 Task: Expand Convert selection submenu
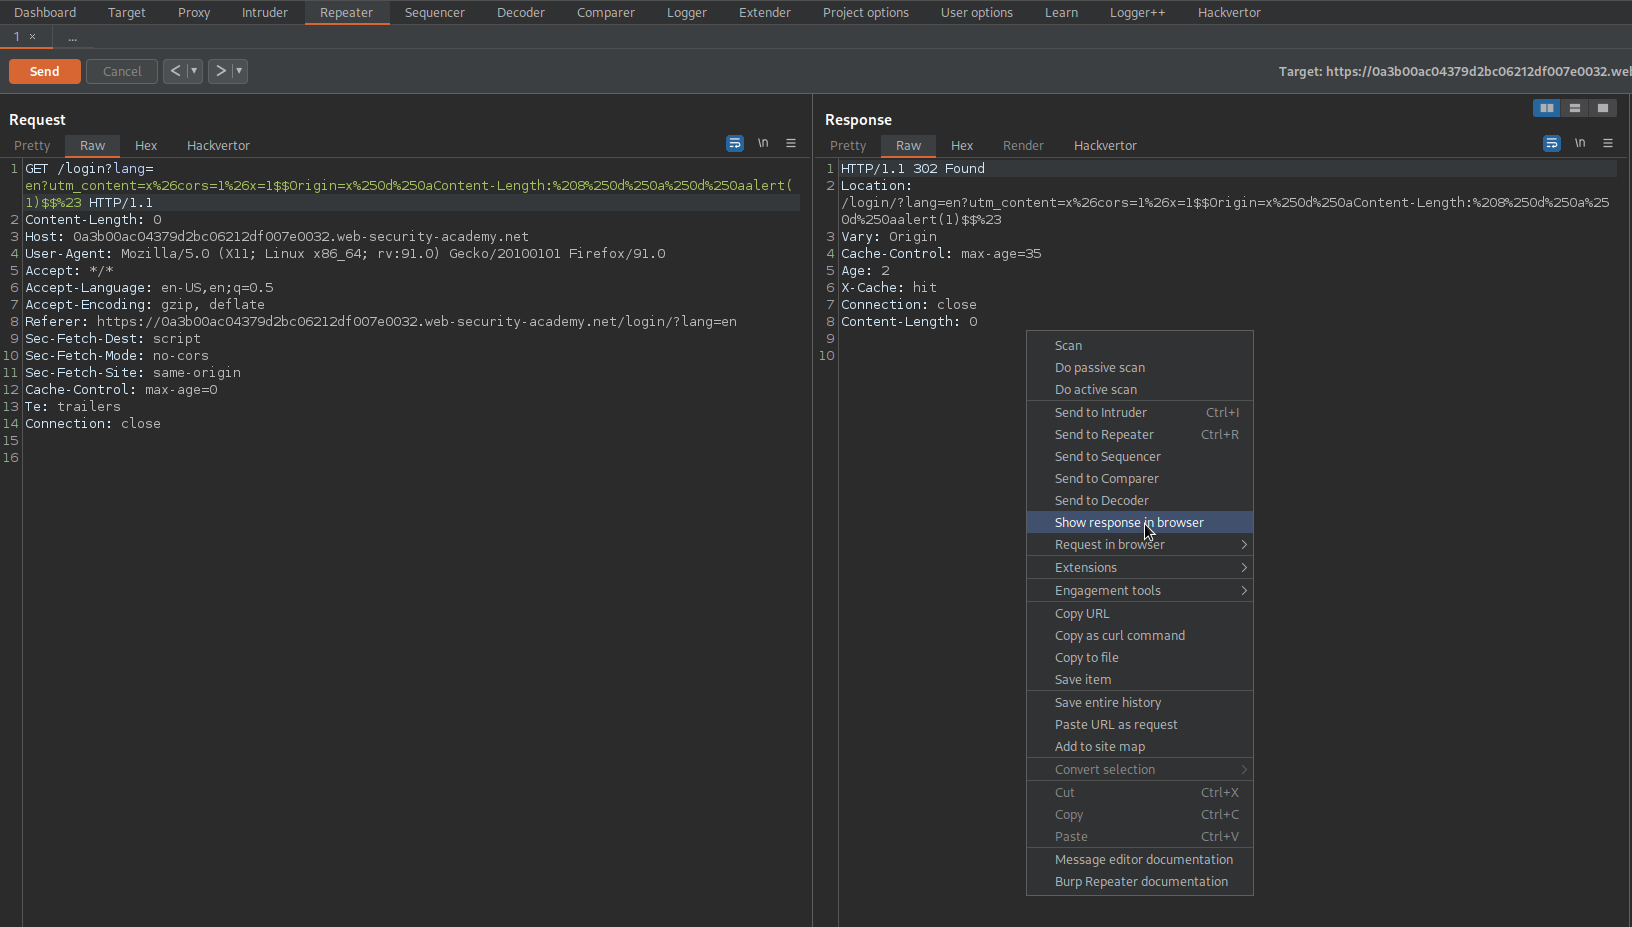click(x=1140, y=770)
